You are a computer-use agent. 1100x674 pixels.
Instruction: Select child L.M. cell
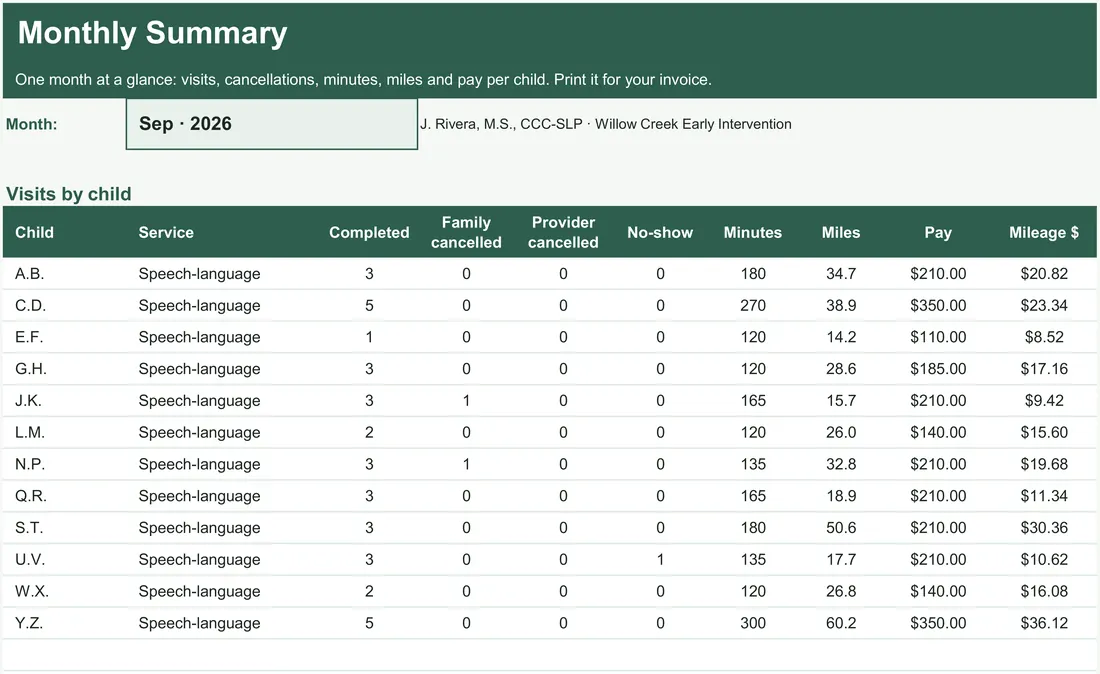click(x=29, y=432)
